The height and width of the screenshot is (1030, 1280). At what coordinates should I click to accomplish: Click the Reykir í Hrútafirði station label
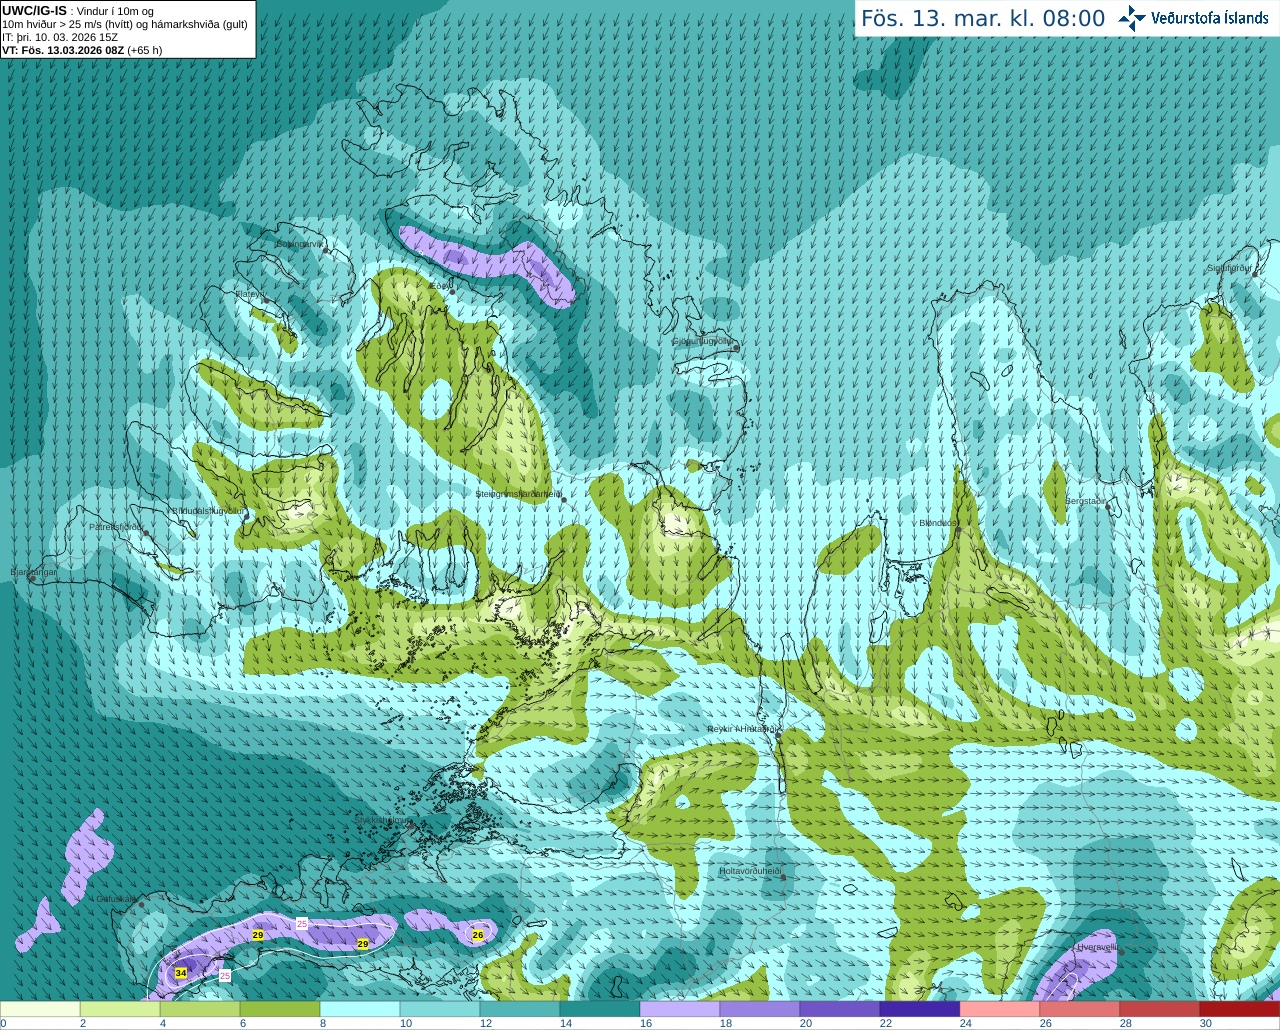pos(741,729)
